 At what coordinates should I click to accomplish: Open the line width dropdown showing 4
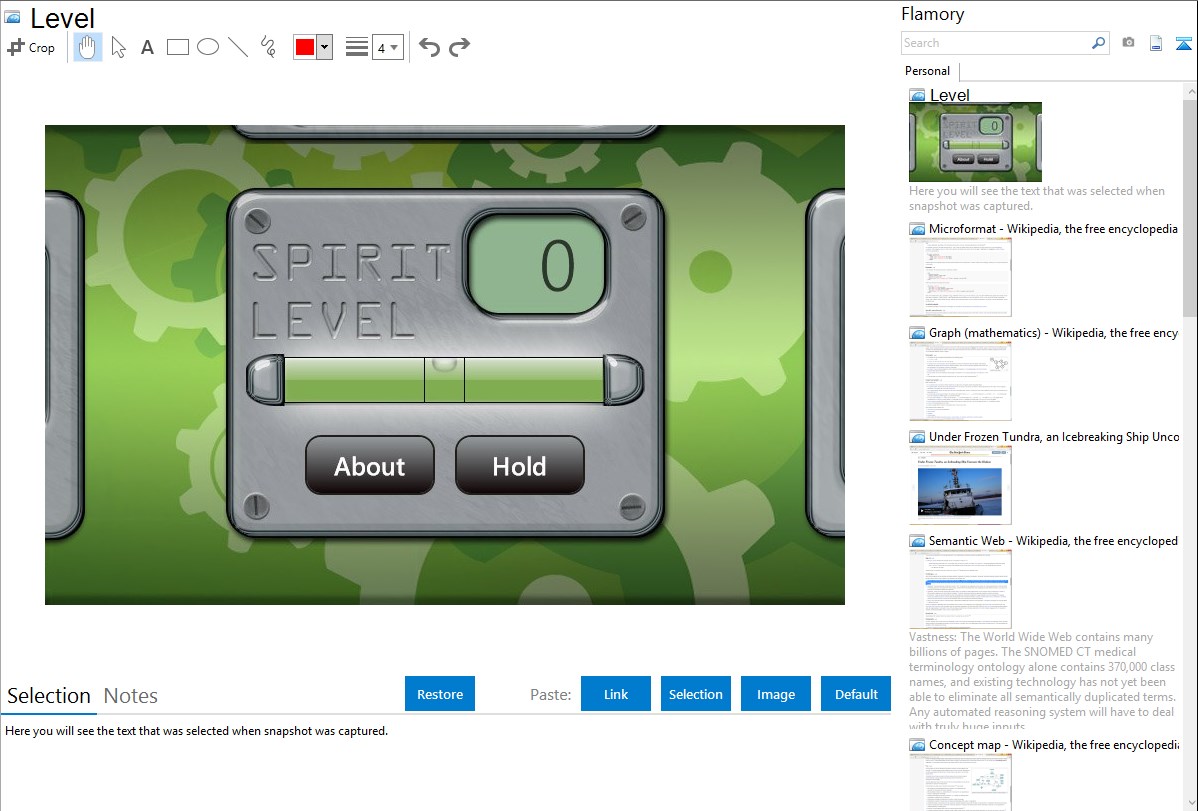coord(387,47)
